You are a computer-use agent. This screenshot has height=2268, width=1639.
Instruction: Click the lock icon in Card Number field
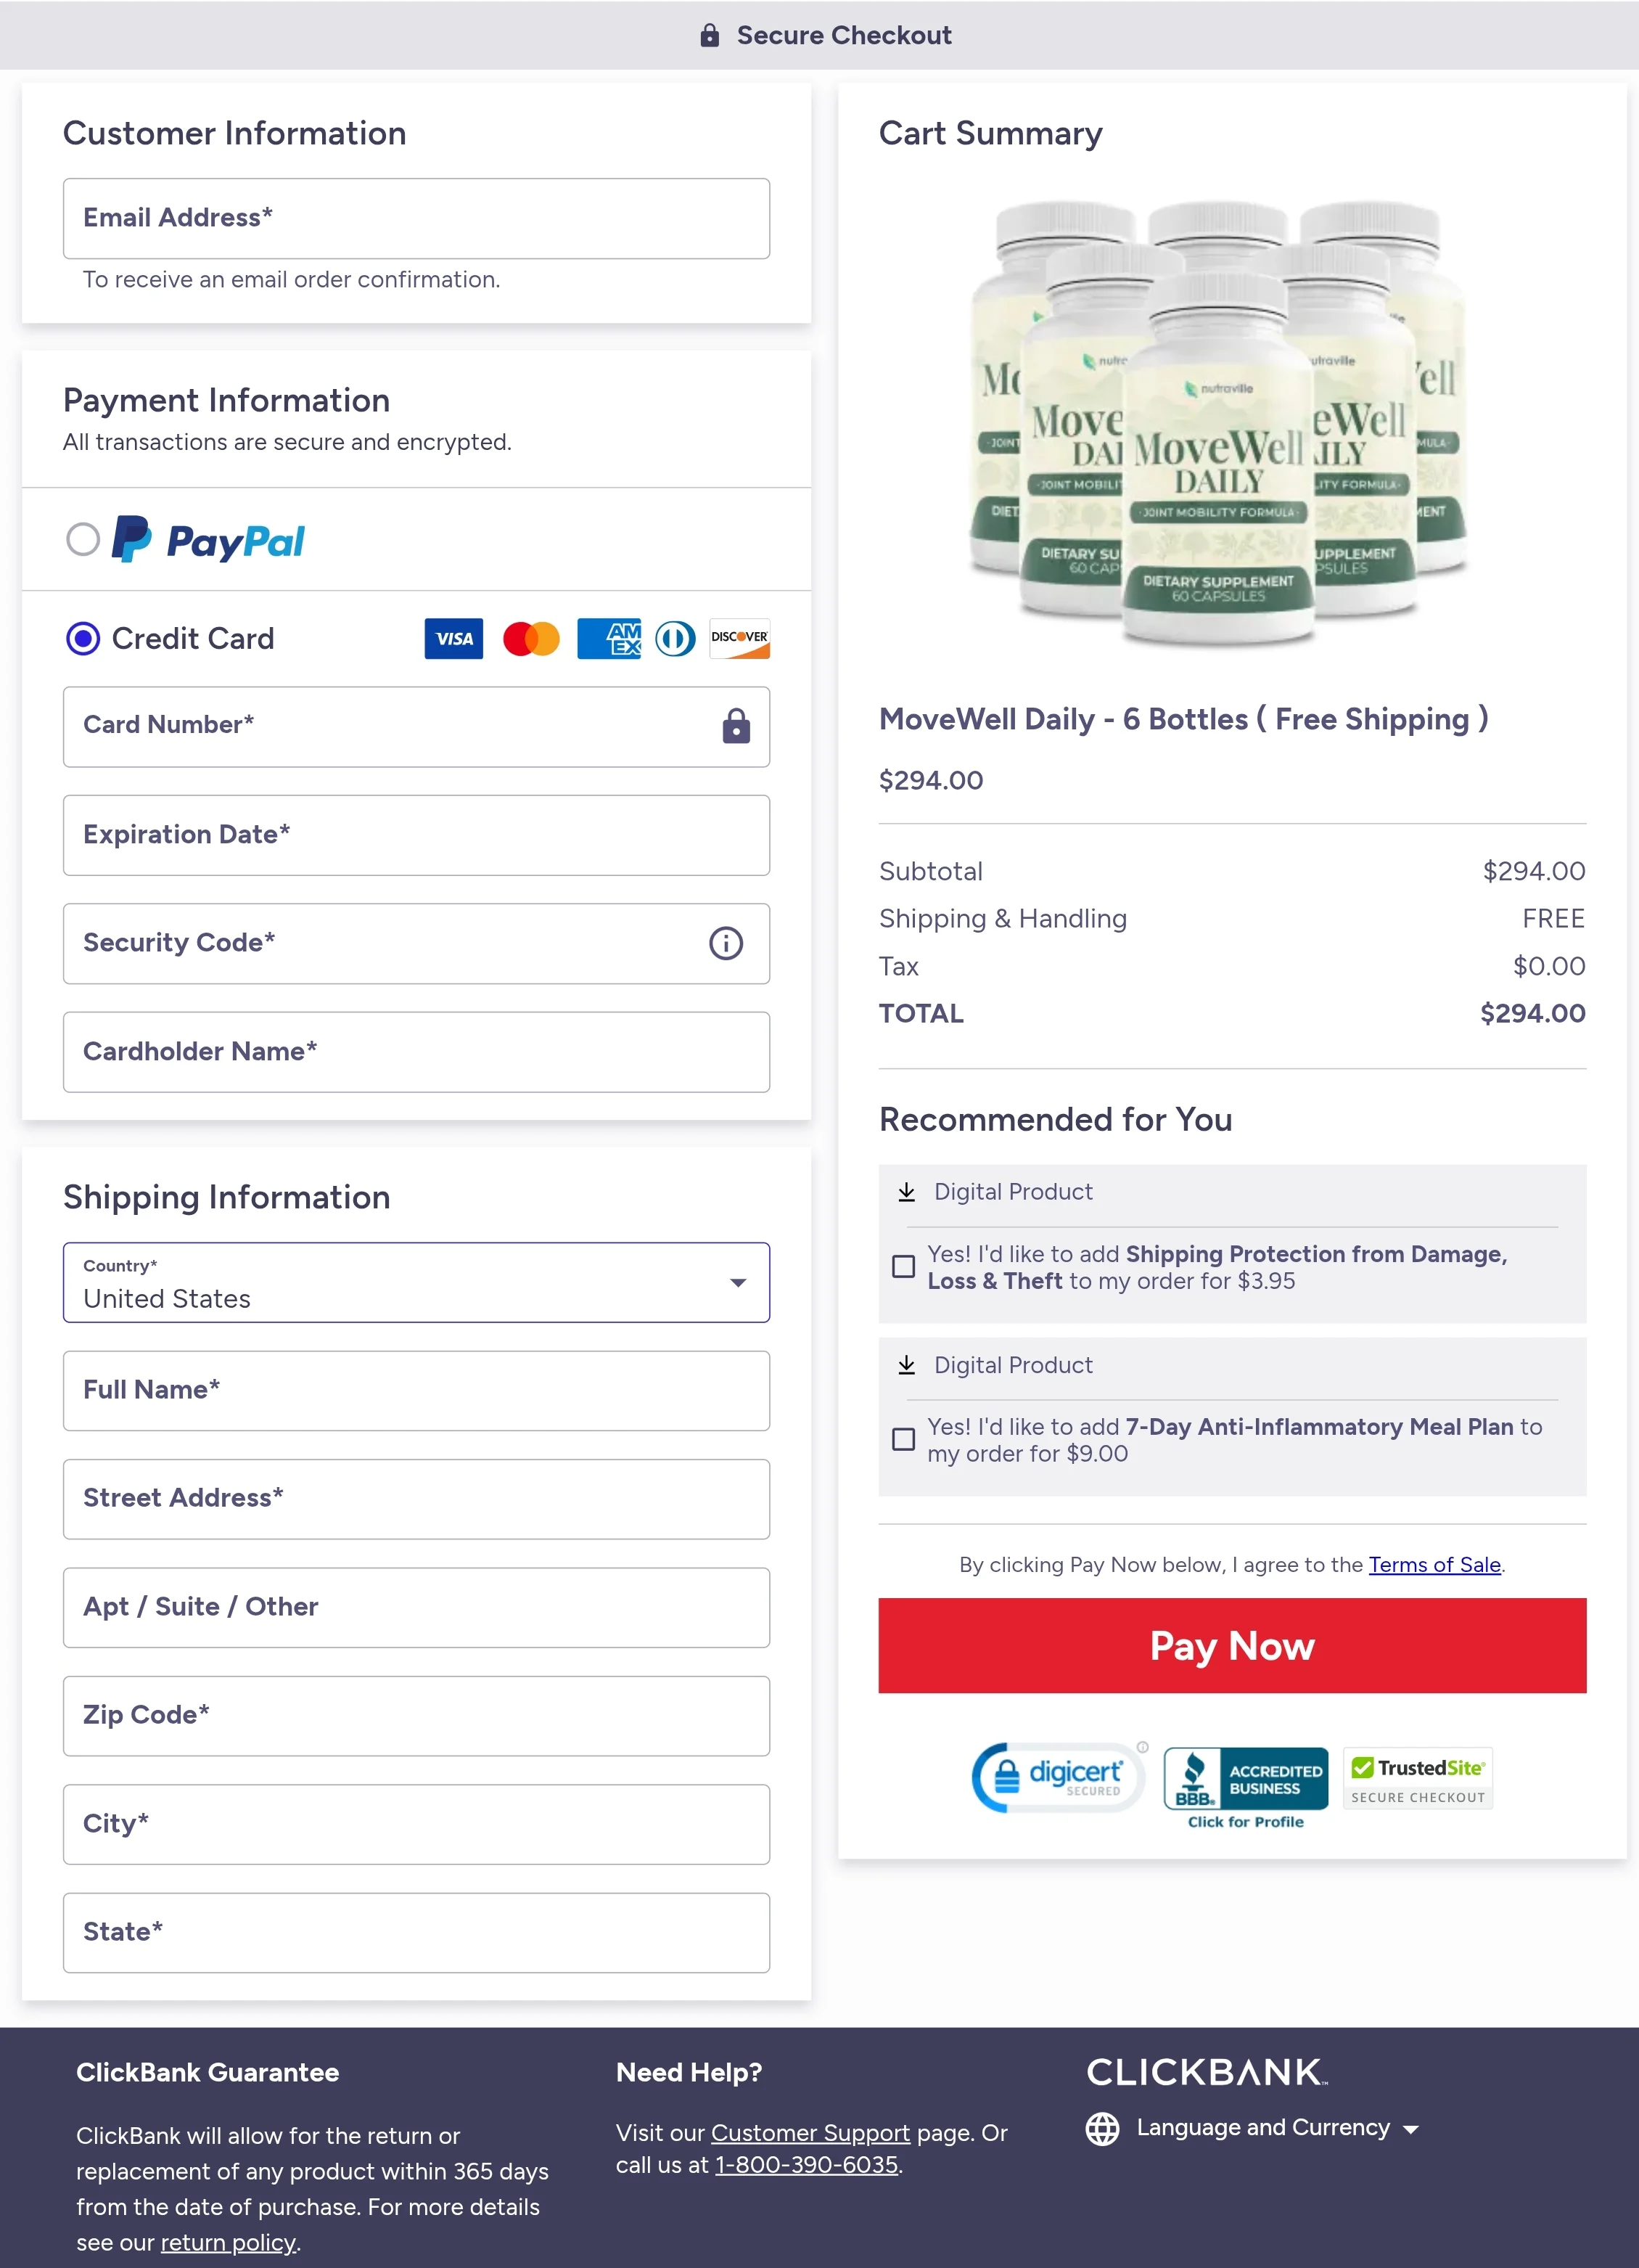(x=735, y=727)
